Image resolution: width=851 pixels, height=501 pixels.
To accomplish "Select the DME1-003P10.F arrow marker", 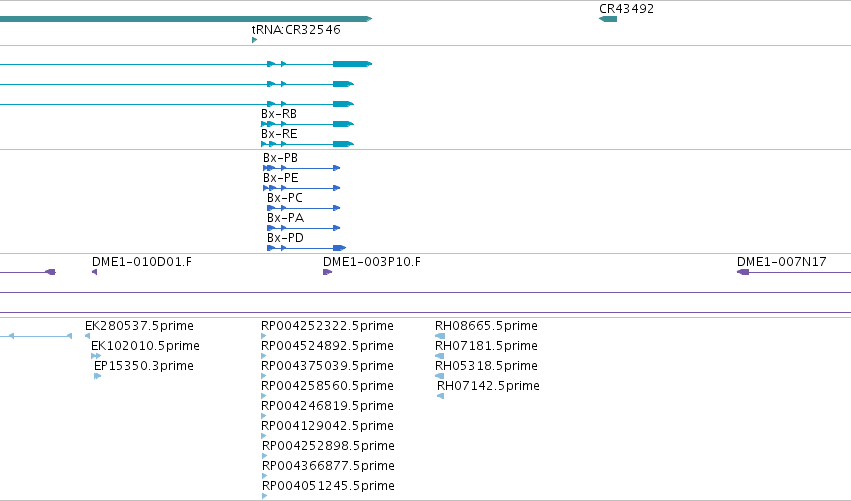I will [327, 272].
